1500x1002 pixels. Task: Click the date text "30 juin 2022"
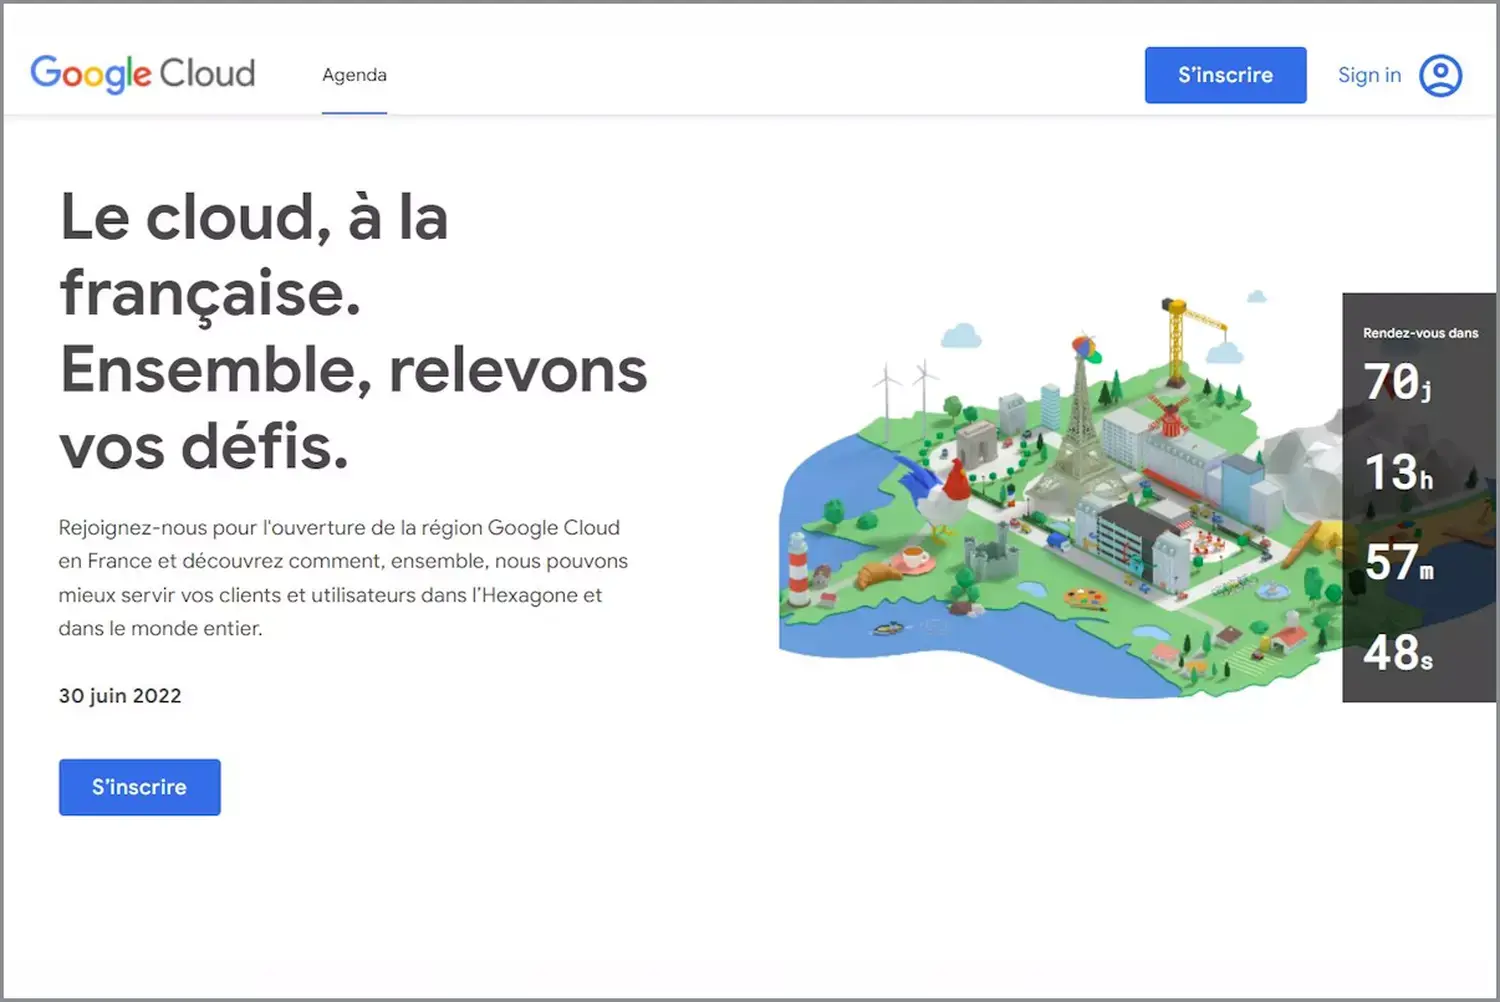point(120,696)
